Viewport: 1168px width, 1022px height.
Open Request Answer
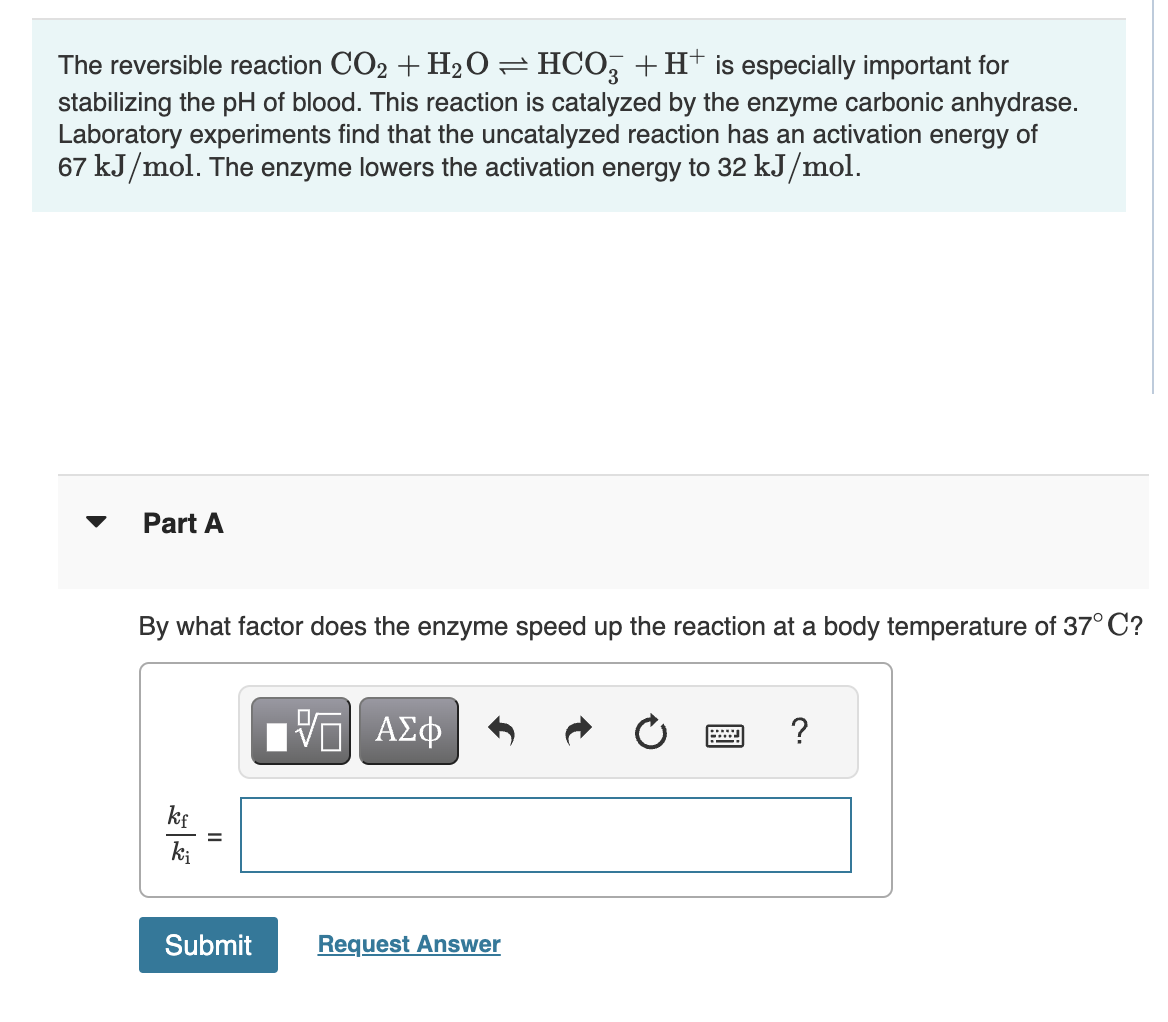pos(408,944)
